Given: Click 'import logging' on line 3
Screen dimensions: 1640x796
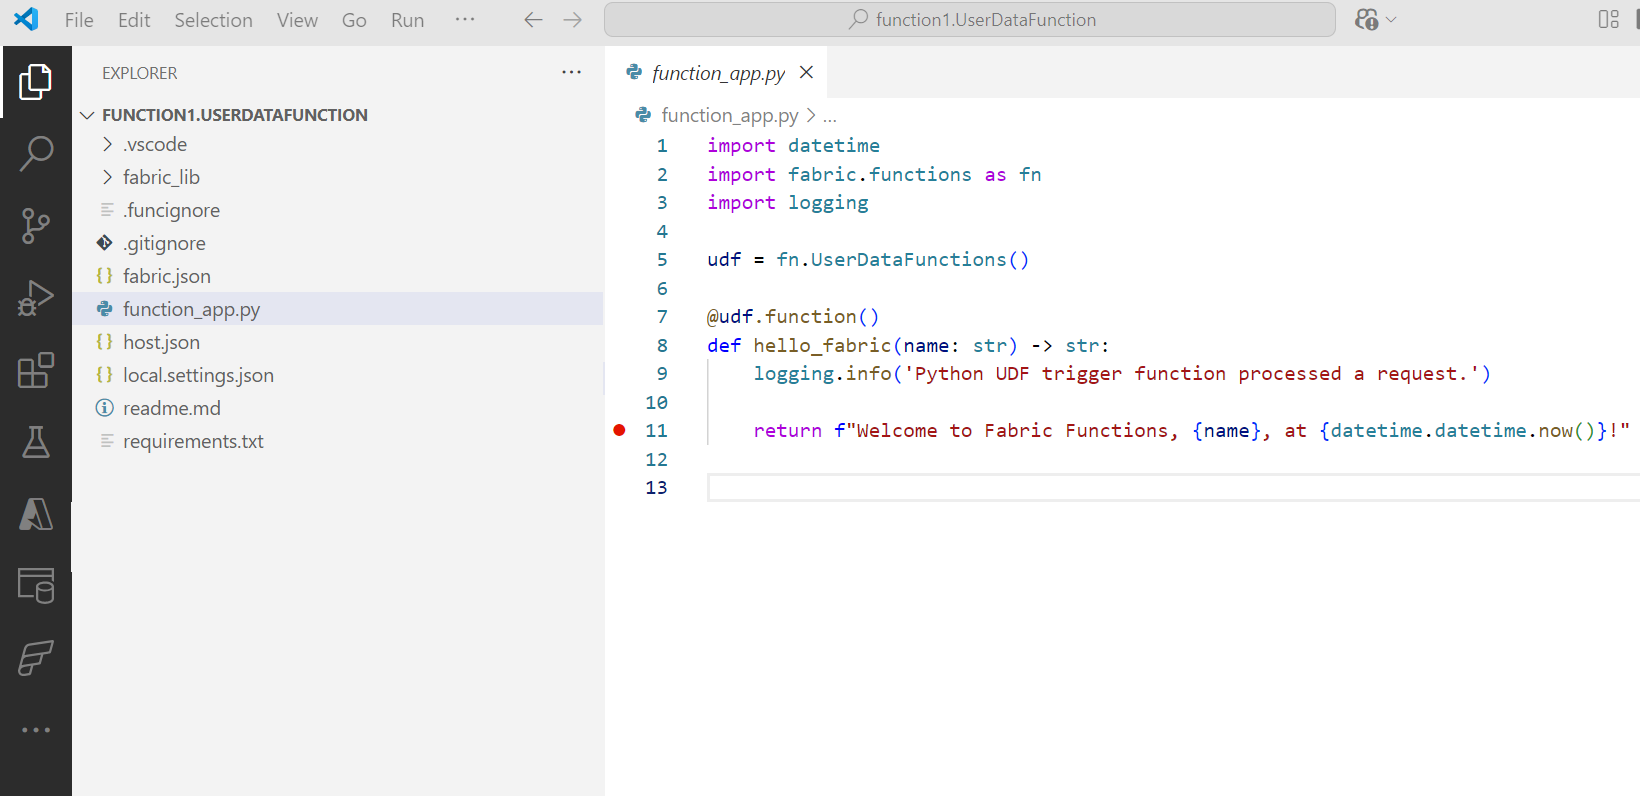Looking at the screenshot, I should tap(788, 203).
